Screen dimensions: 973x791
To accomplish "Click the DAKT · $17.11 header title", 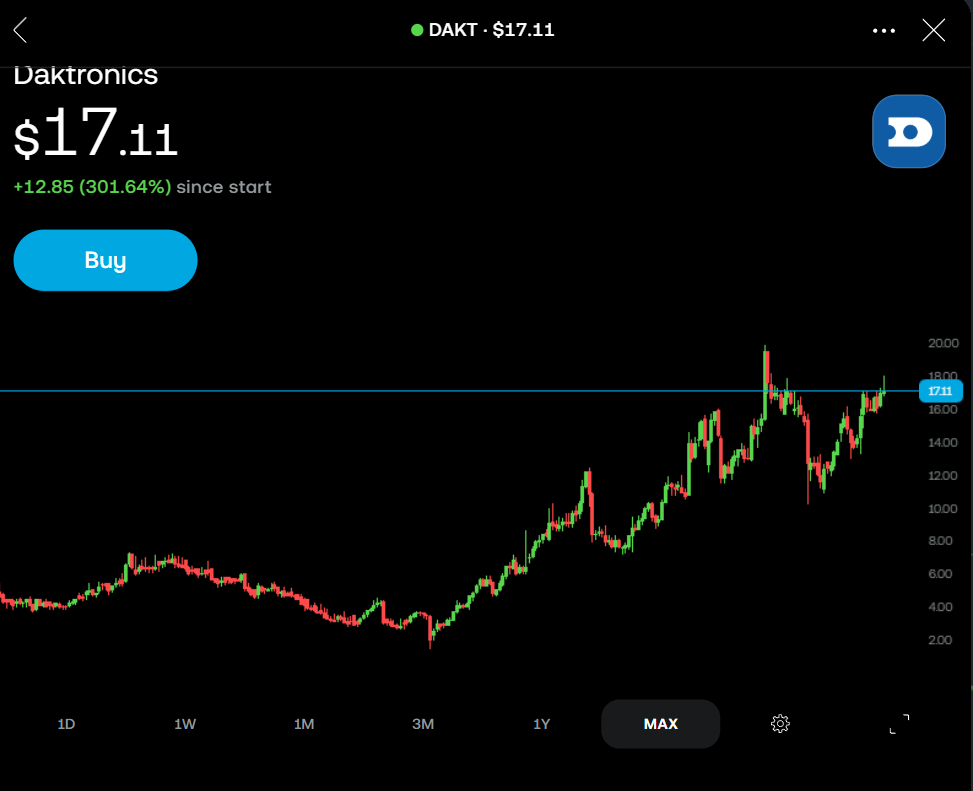I will coord(491,30).
